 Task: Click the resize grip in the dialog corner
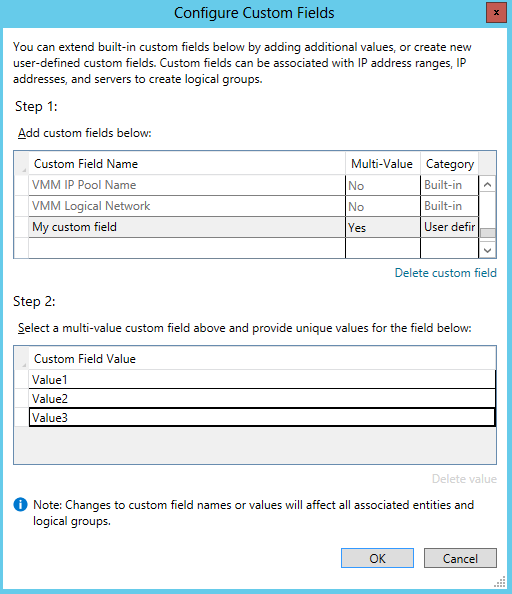pyautogui.click(x=500, y=582)
